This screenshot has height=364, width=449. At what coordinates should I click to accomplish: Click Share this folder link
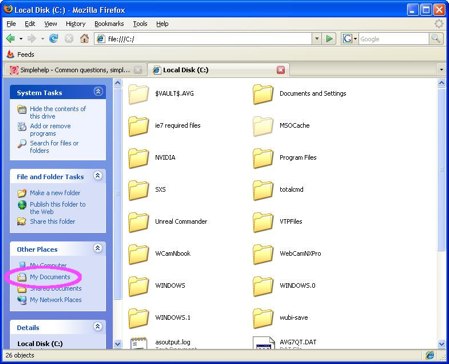click(x=52, y=221)
